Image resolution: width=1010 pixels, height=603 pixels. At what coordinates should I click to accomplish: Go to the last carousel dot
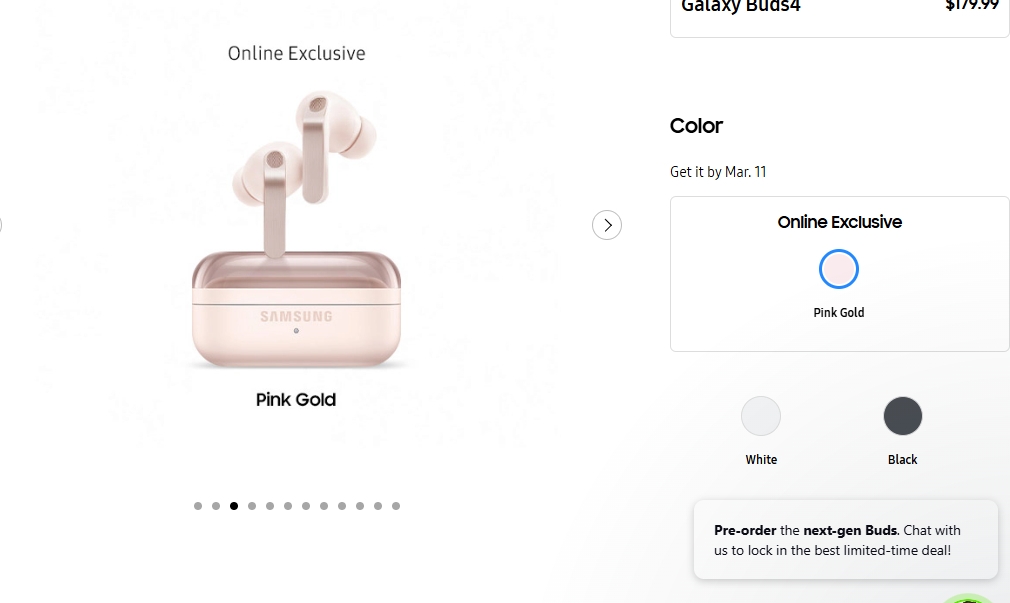point(396,506)
